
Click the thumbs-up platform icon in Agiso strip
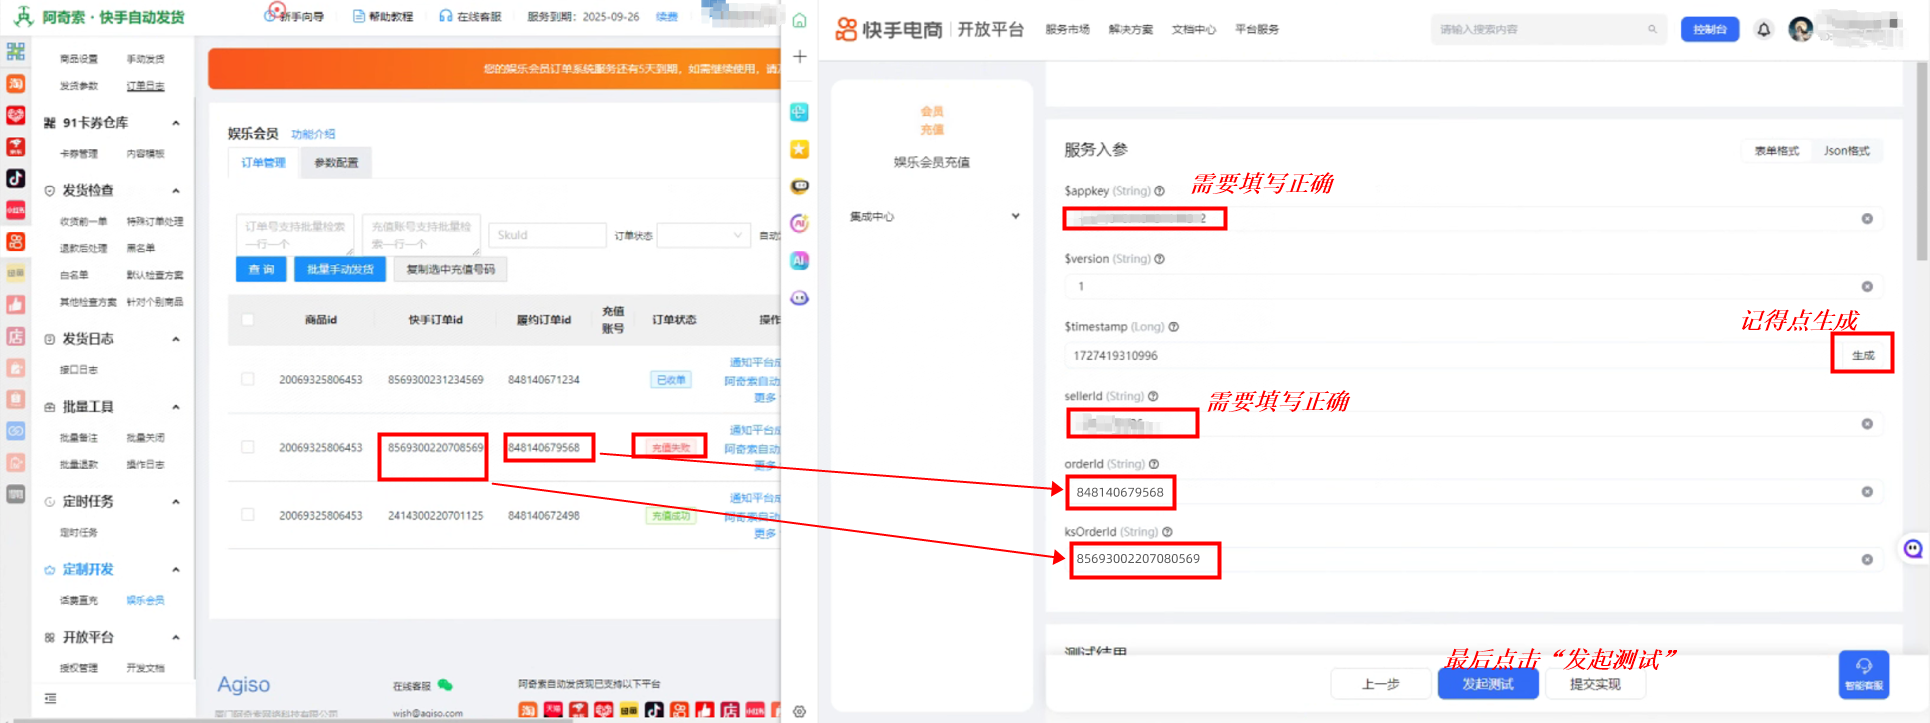(16, 304)
